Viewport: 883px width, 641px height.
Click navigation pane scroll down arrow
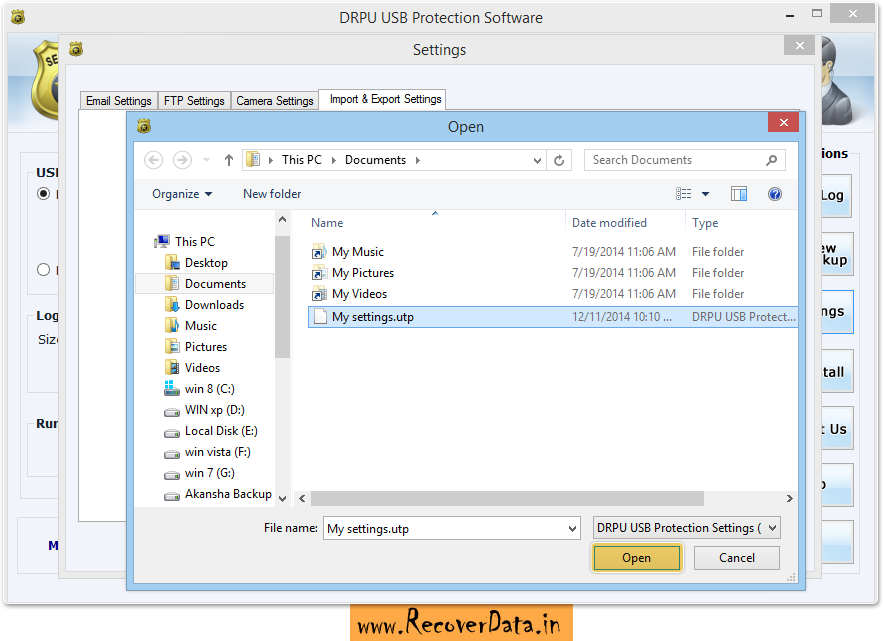coord(283,498)
